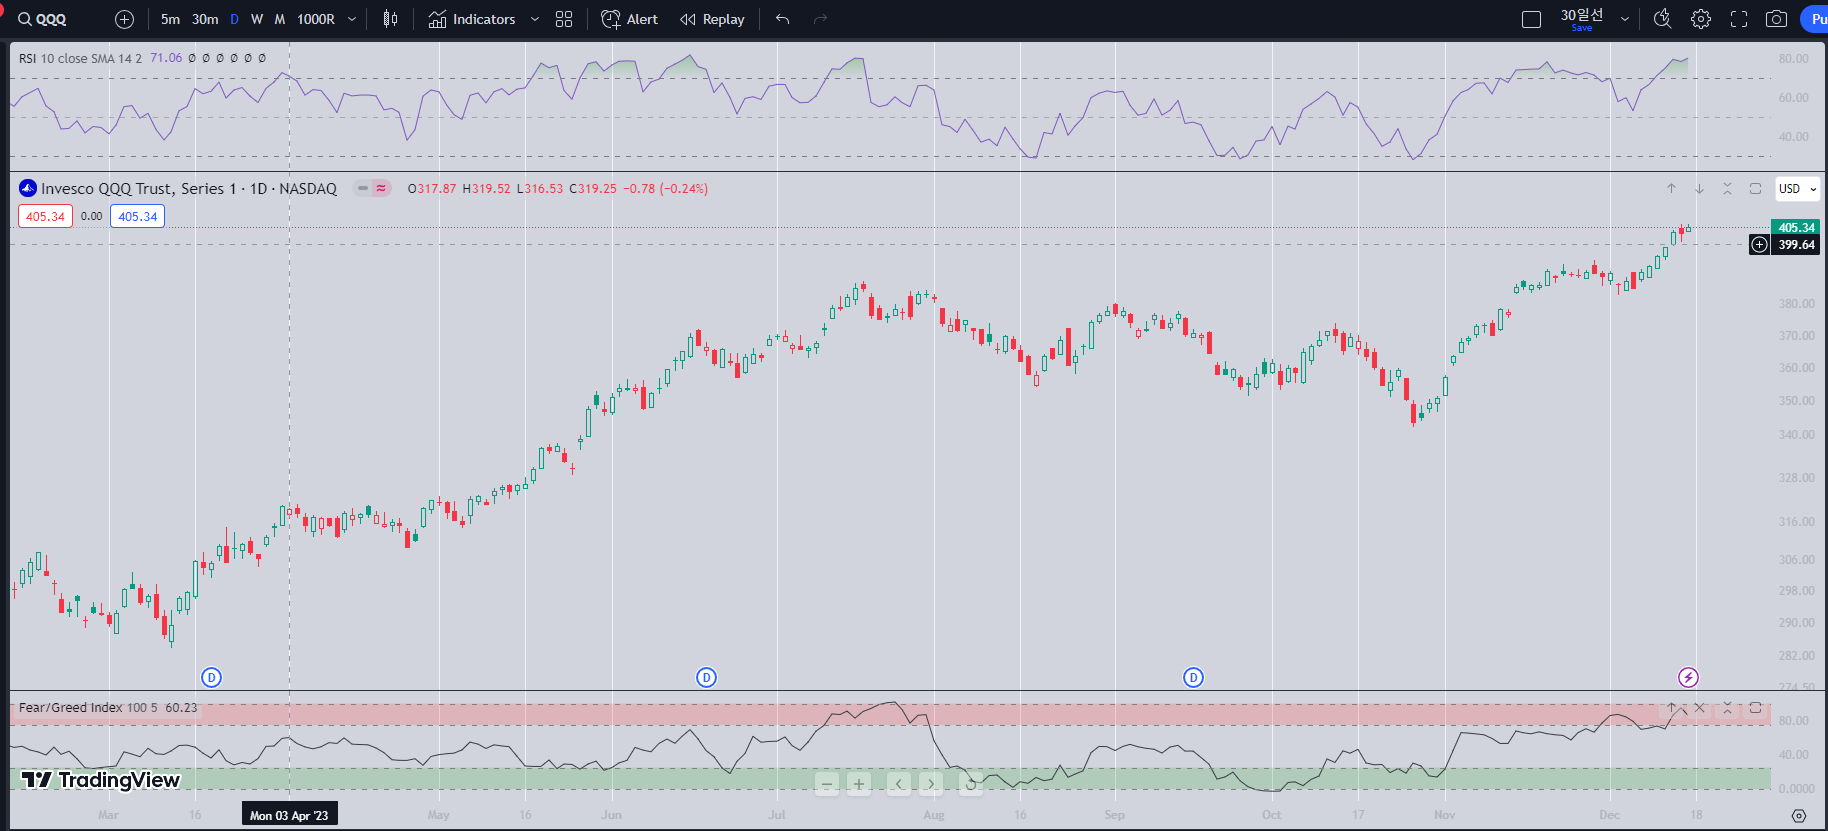This screenshot has width=1828, height=831.
Task: Click the 80.00 level on RSI scale
Action: [x=1793, y=59]
